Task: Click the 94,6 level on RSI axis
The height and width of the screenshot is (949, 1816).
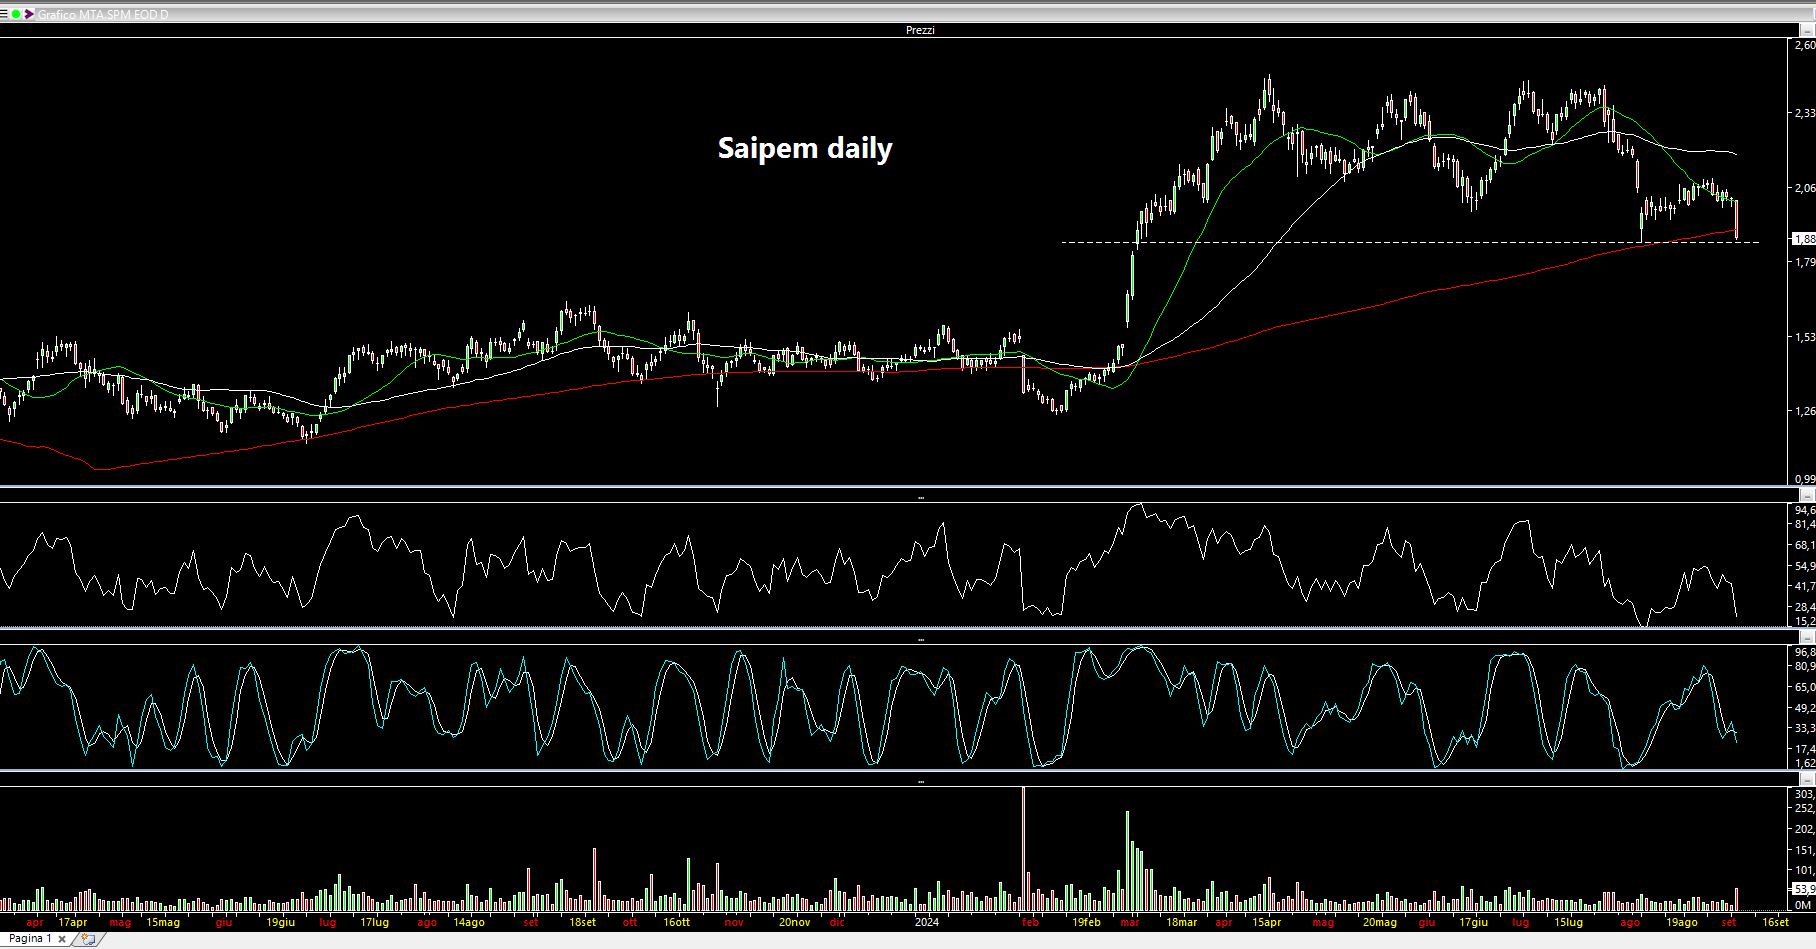Action: pyautogui.click(x=1804, y=510)
